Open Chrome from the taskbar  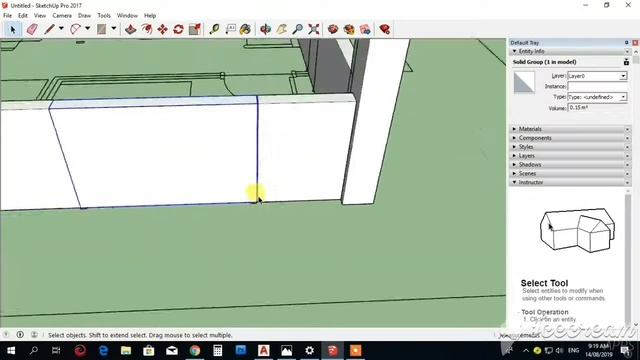coord(195,351)
